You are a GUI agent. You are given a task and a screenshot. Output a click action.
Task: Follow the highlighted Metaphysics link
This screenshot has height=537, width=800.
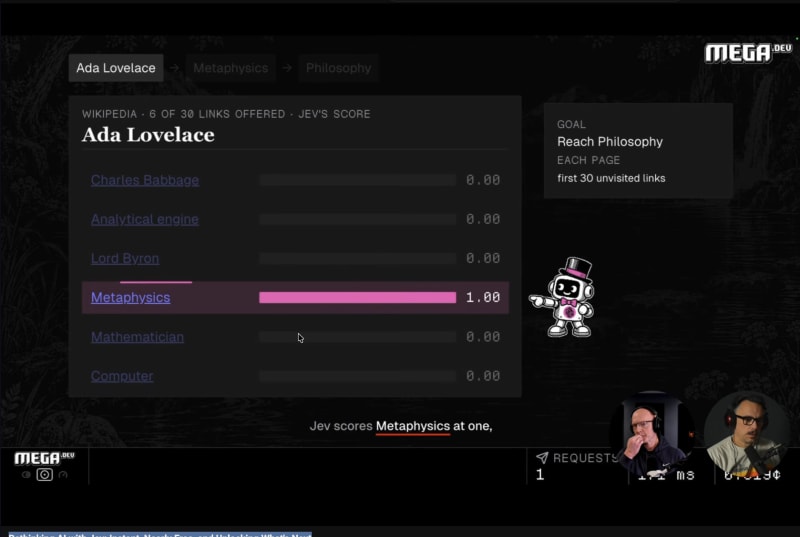tap(131, 297)
